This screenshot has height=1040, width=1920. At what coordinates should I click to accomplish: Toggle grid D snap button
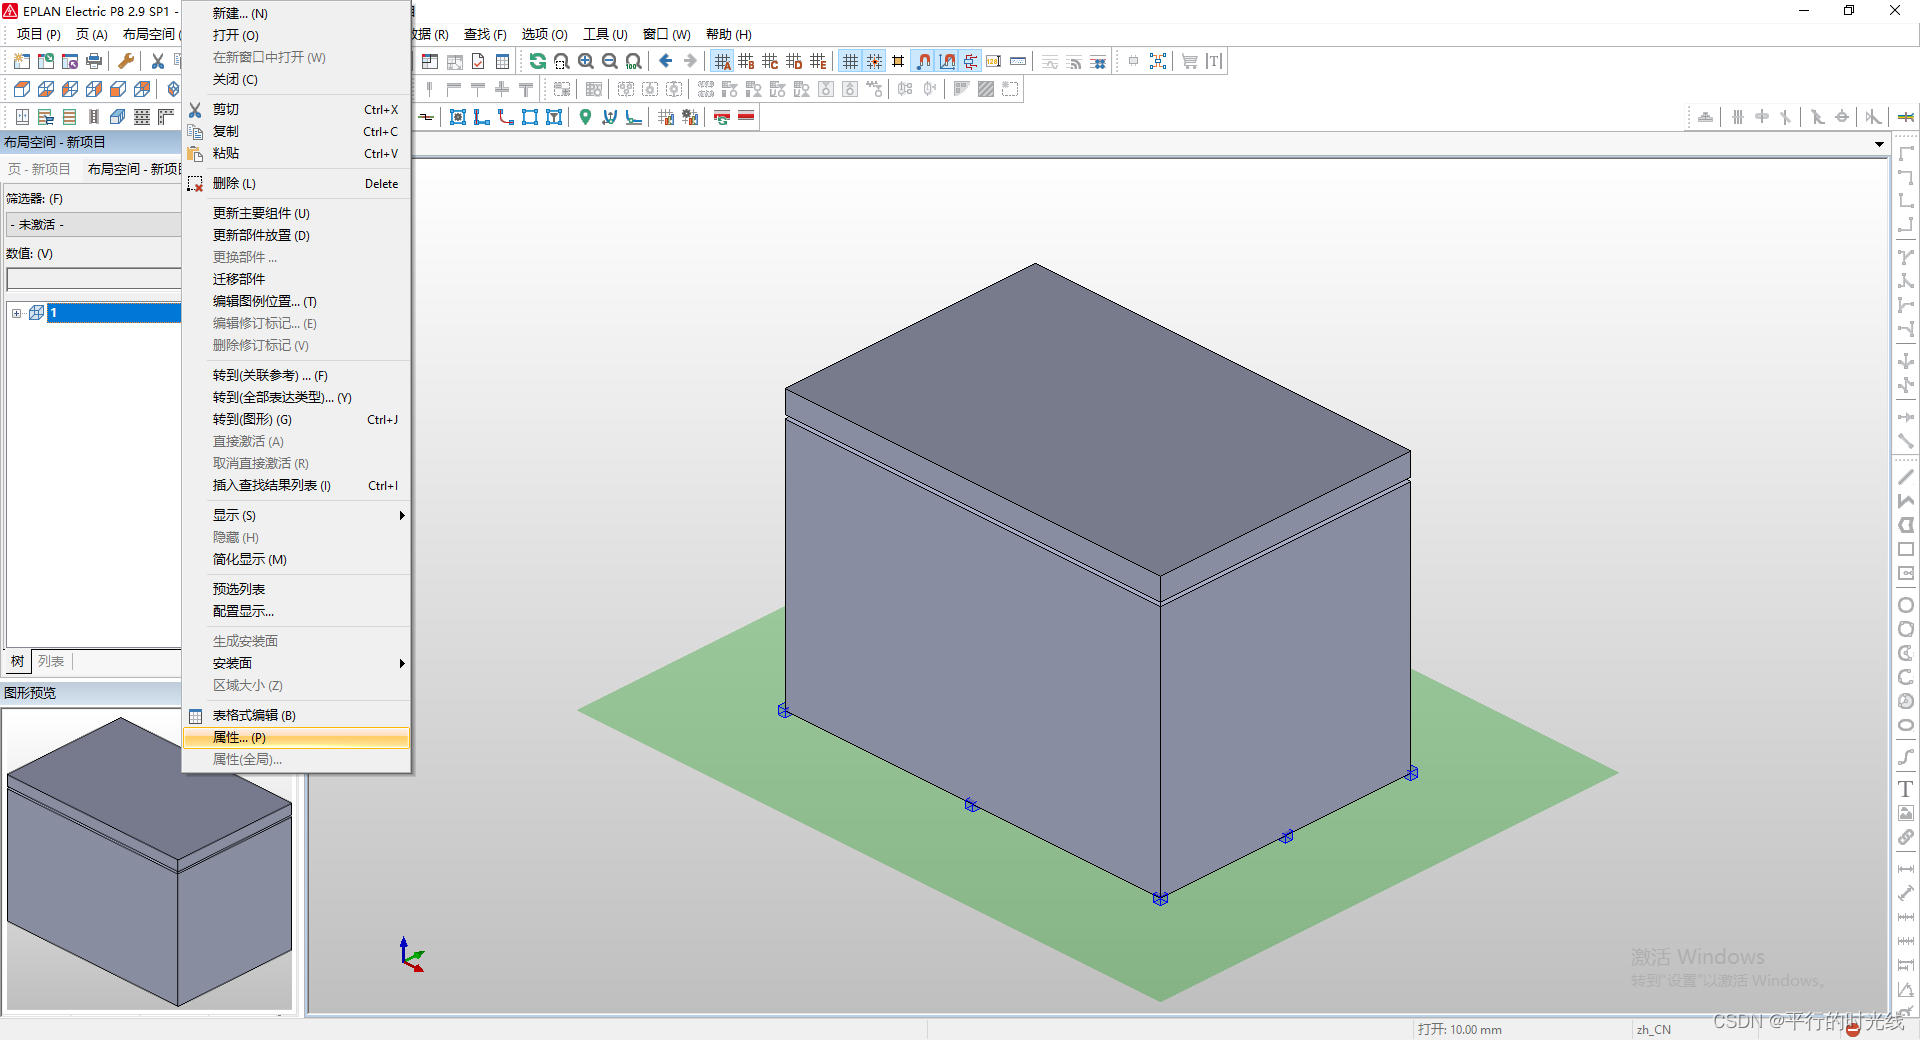coord(794,61)
